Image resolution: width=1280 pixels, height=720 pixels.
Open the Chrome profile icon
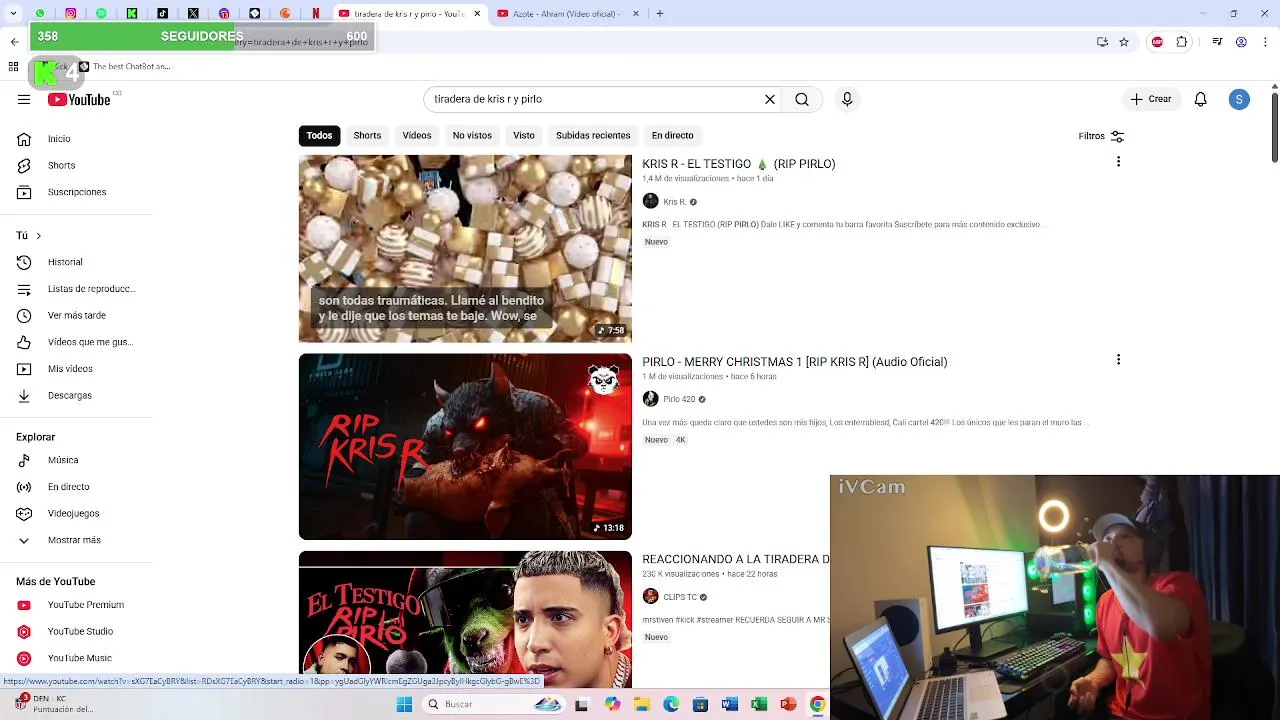click(x=1241, y=42)
